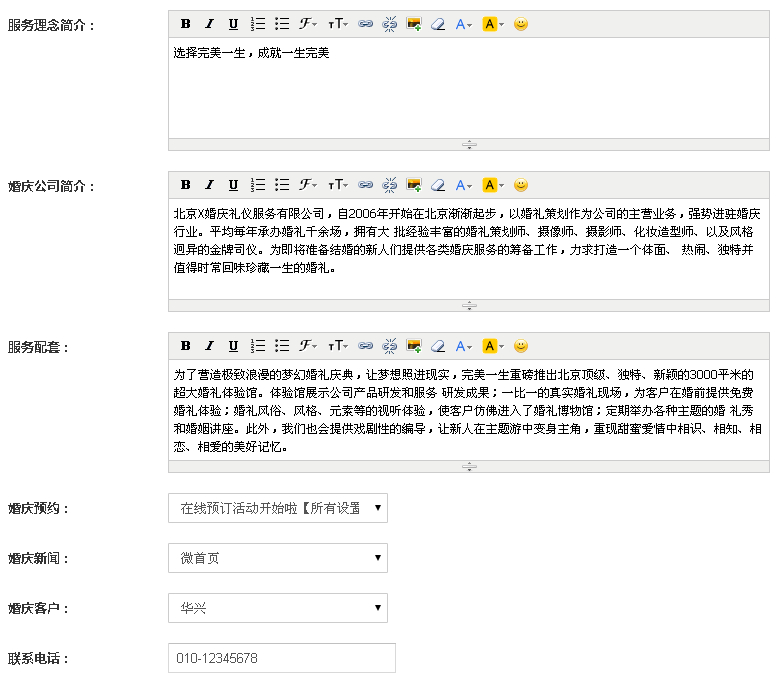The image size is (777, 676).
Task: Open font family menu in 服务理念简介 editor
Action: 308,24
